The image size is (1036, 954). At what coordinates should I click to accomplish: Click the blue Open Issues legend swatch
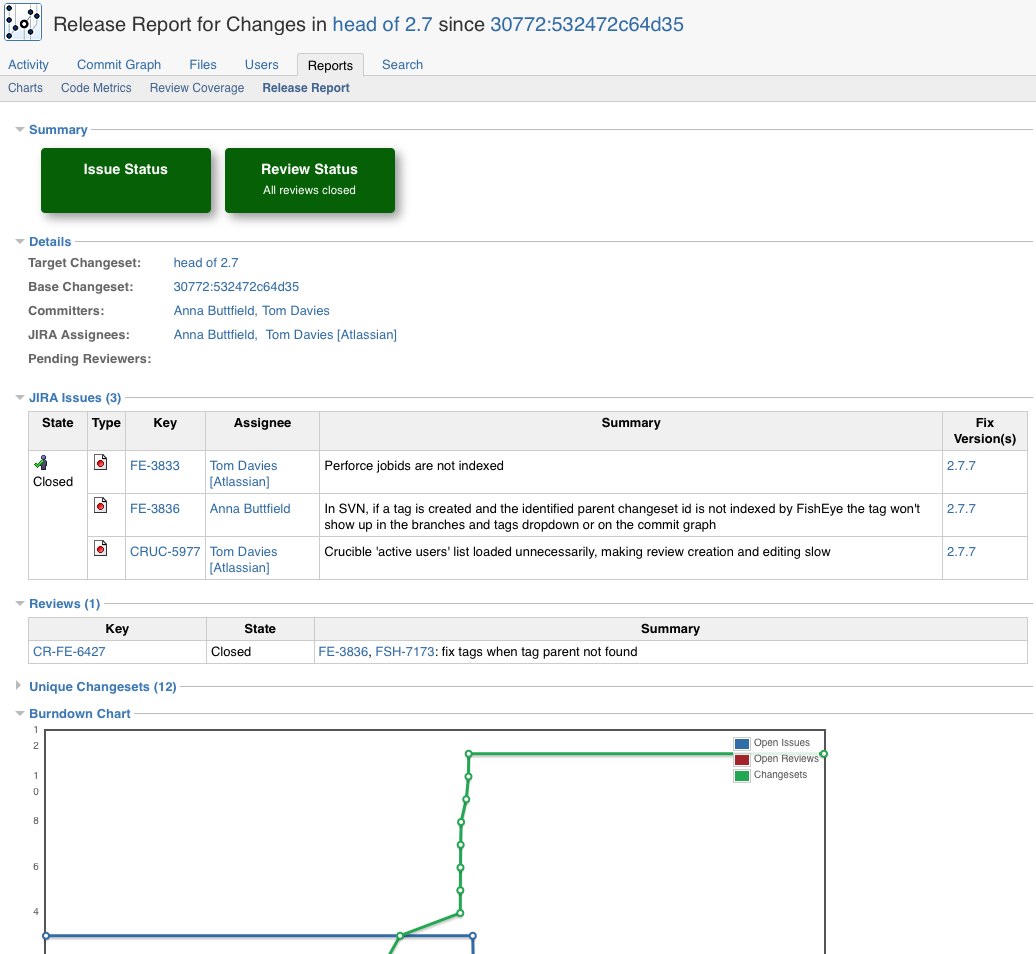click(x=742, y=744)
